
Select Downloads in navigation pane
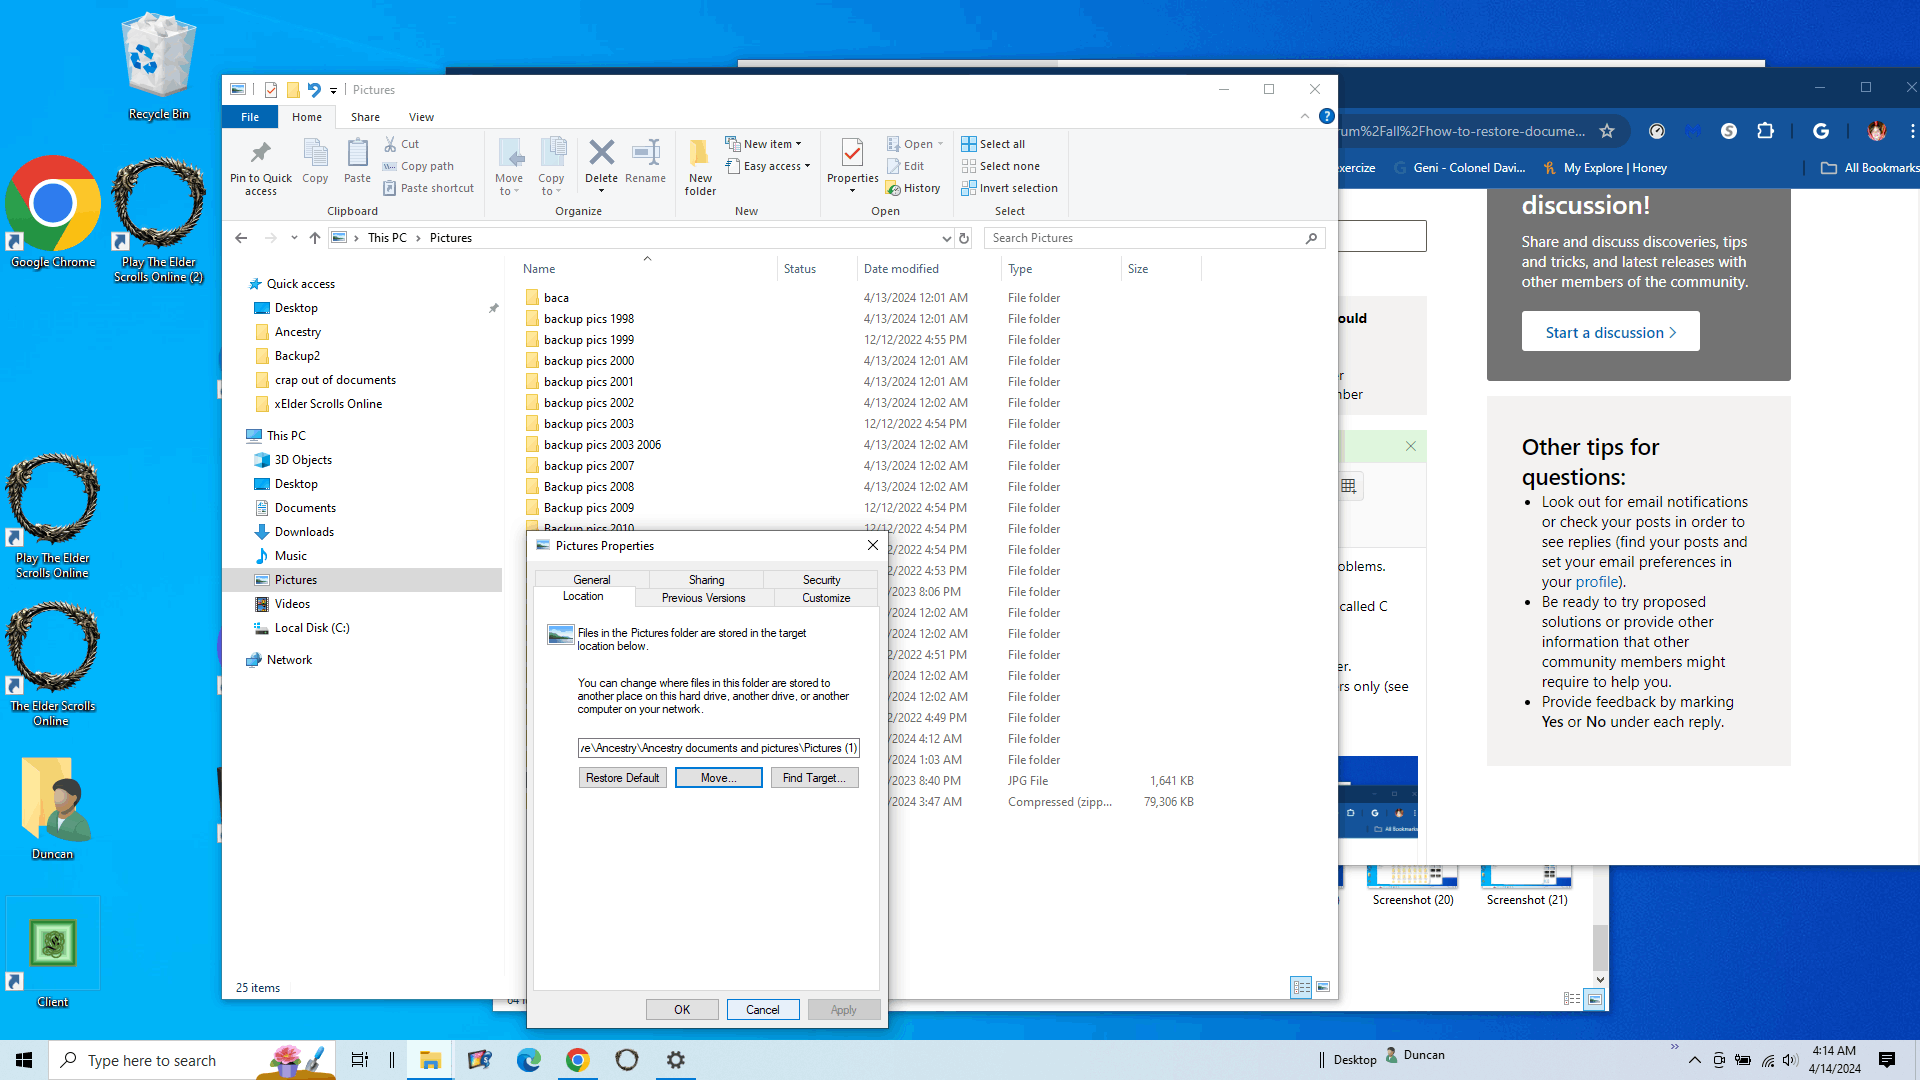[x=304, y=532]
